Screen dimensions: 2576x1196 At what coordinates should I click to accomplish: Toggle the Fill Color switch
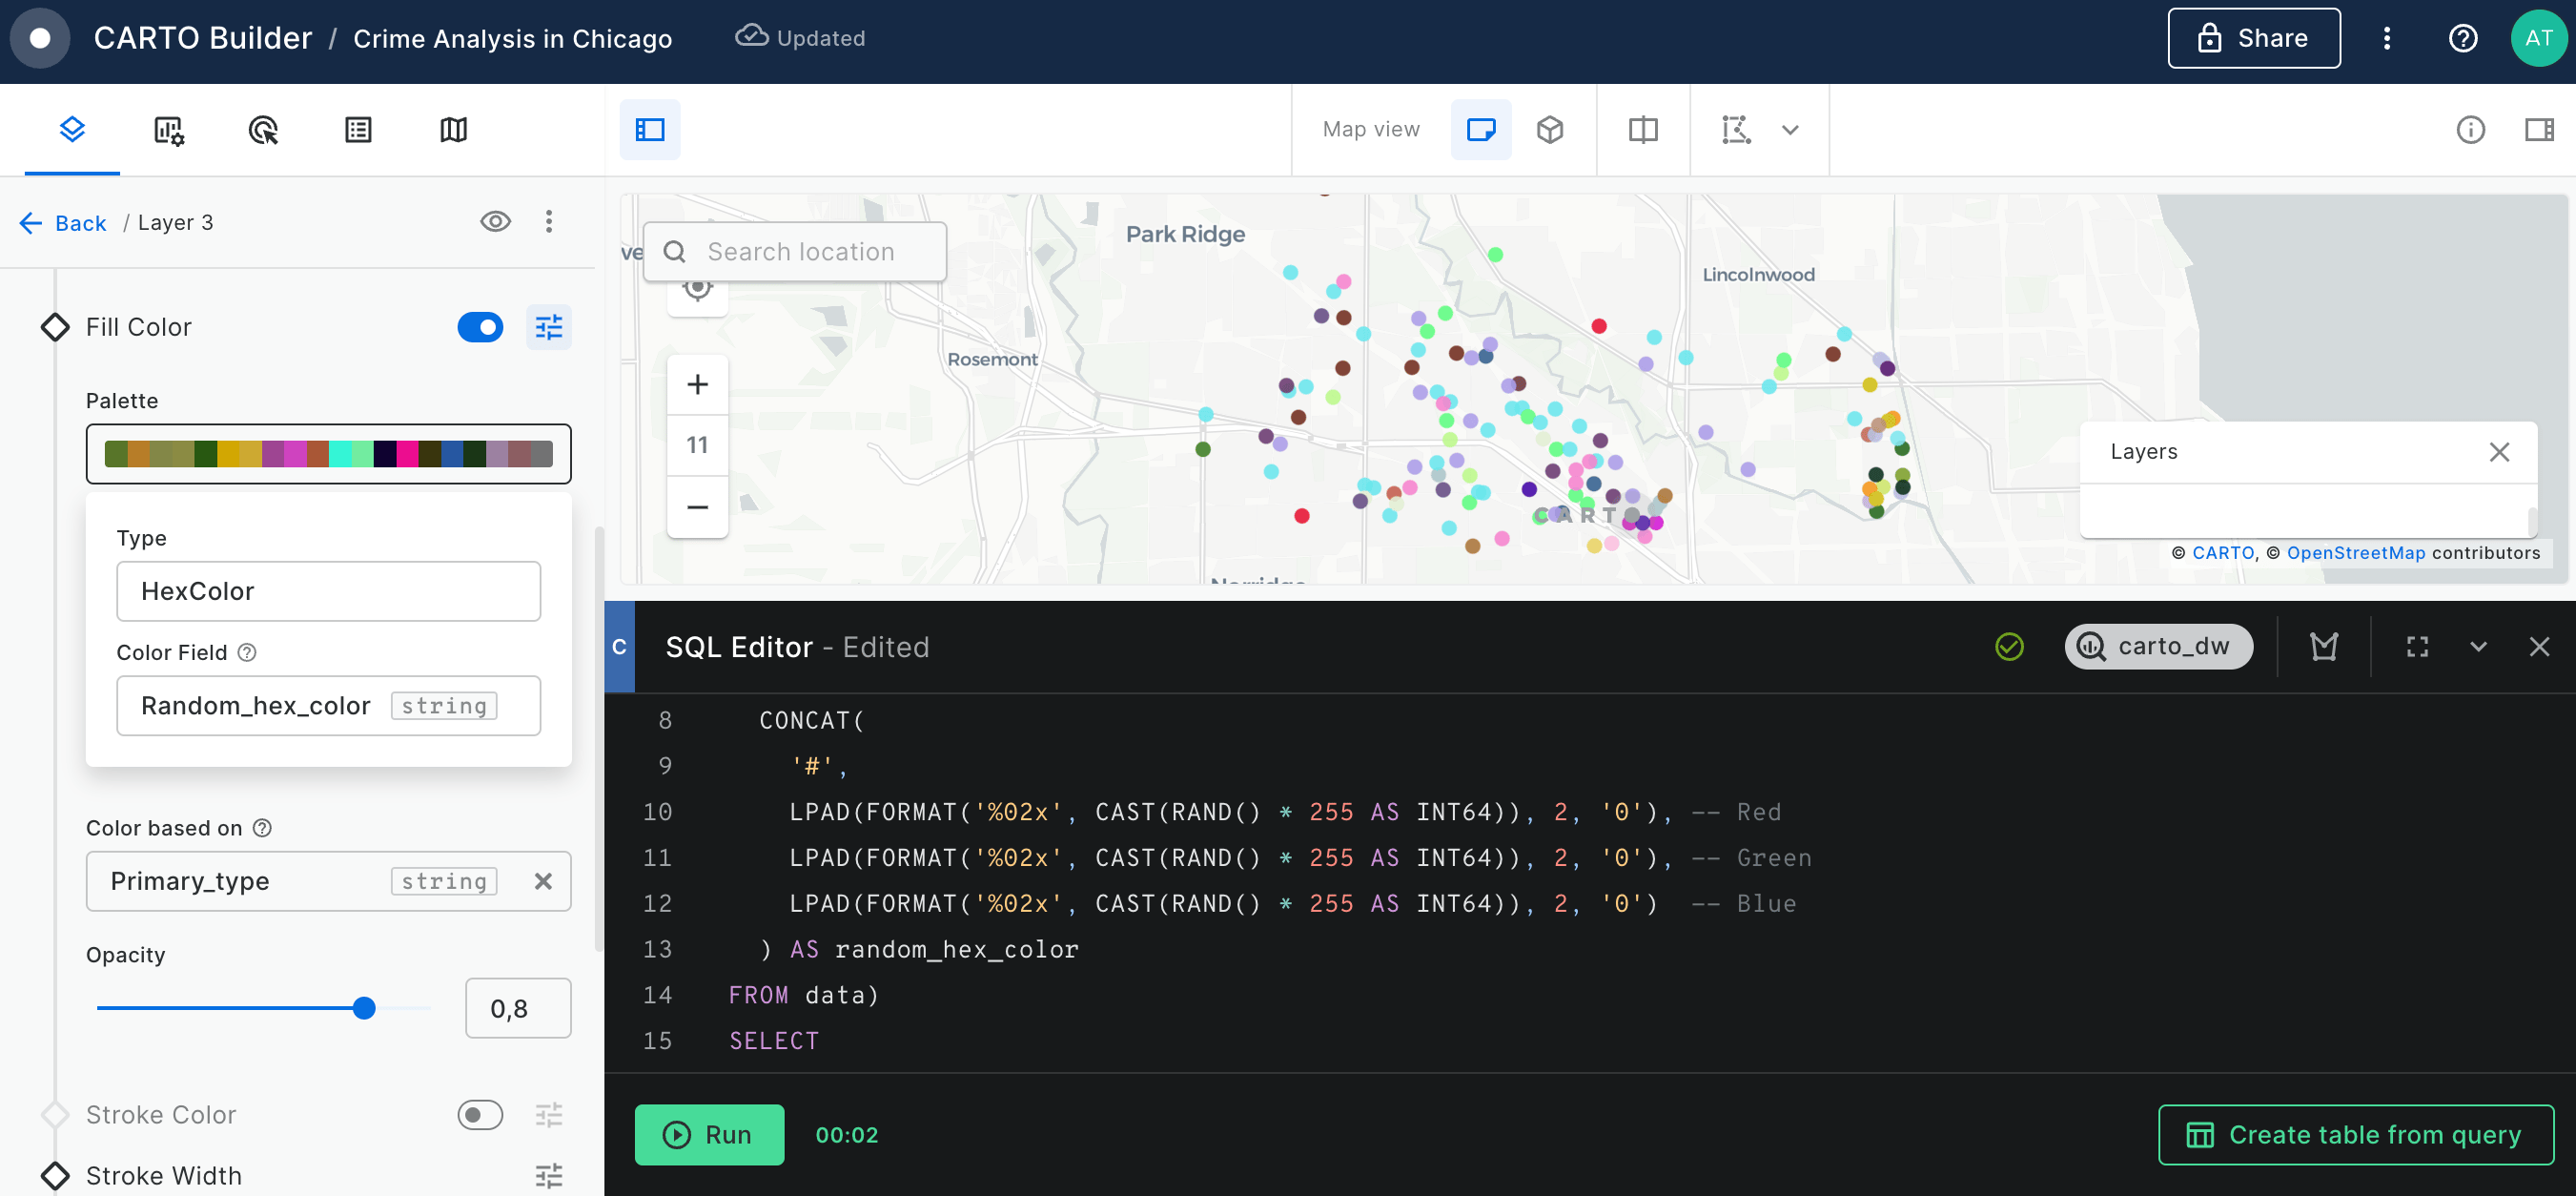pos(480,327)
